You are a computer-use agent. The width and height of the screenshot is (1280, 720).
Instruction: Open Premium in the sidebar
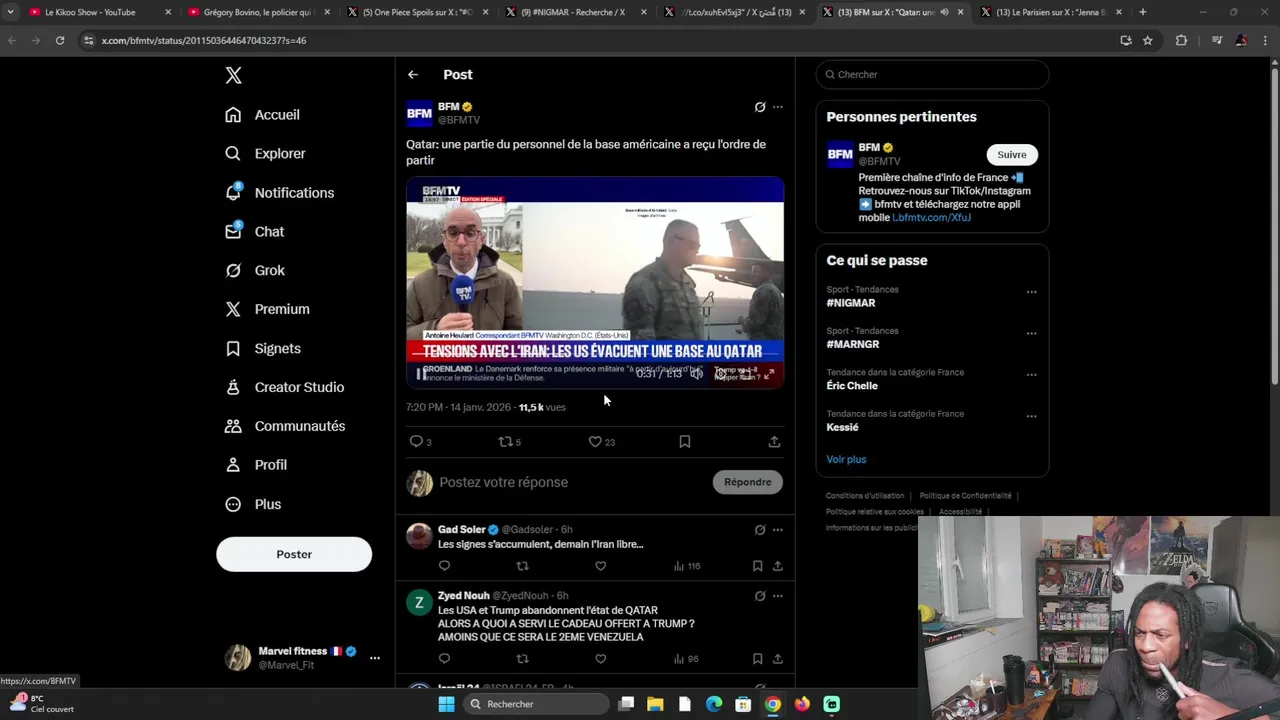click(268, 309)
